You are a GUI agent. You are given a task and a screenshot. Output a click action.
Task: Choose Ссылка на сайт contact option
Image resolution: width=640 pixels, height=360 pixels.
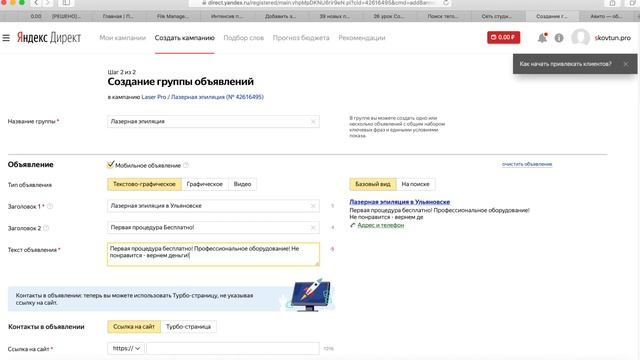134,327
